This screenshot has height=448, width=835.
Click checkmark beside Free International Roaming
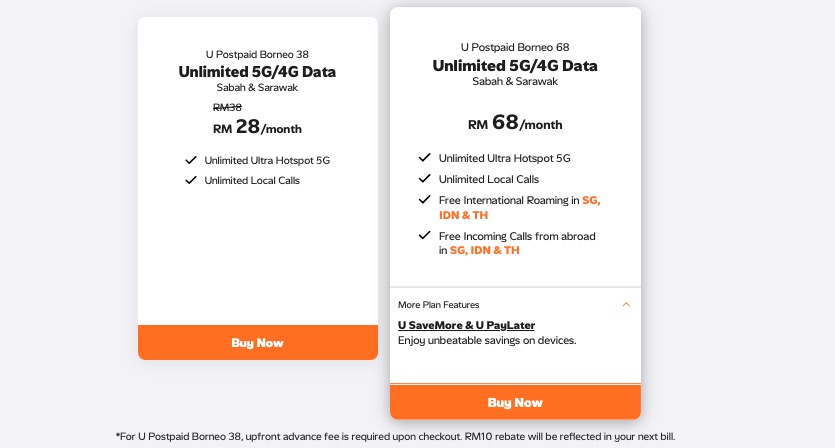[424, 200]
